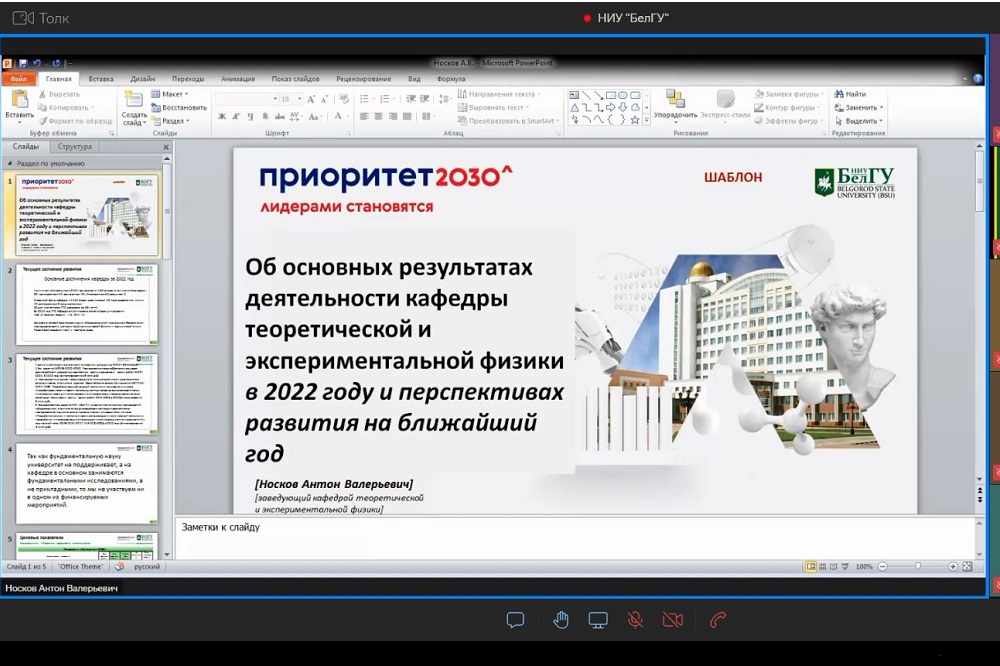Open the Структура outline pane tab
Viewport: 1000px width, 666px height.
75,147
